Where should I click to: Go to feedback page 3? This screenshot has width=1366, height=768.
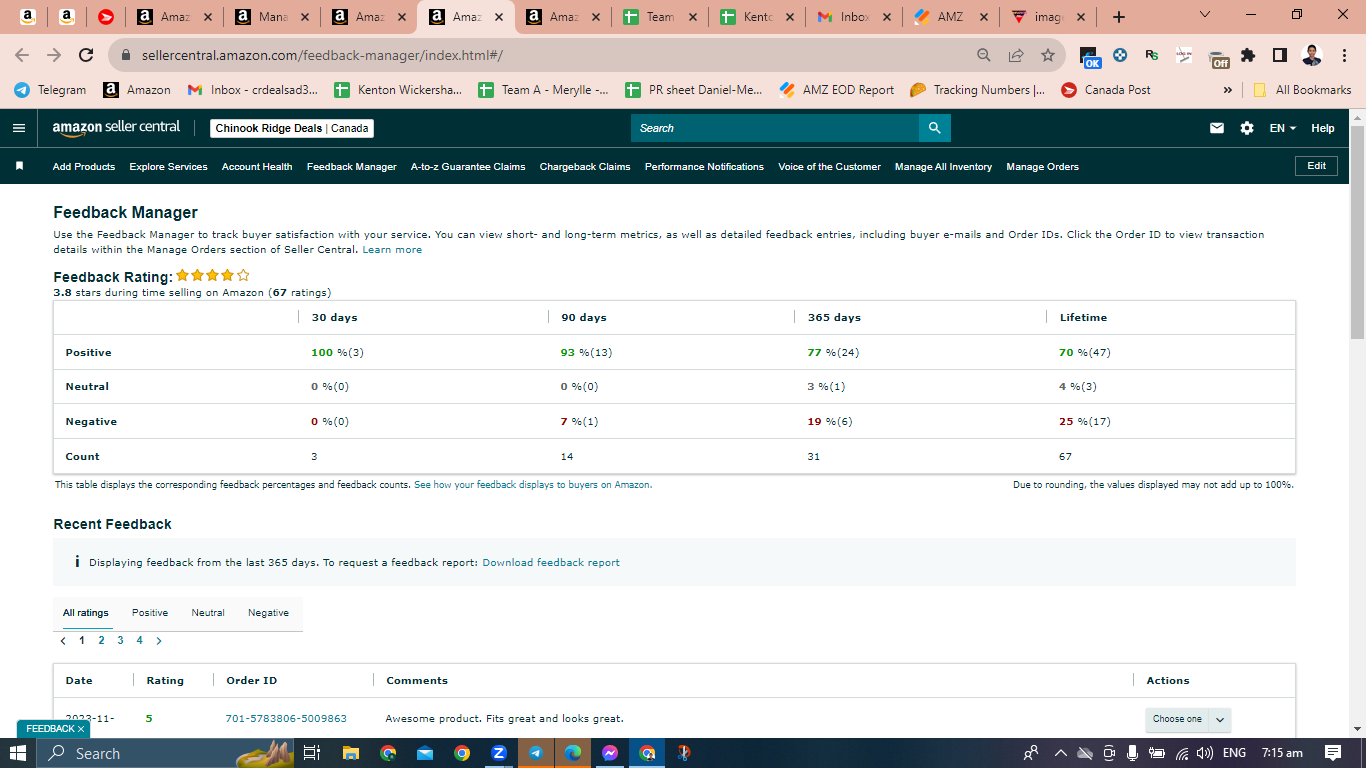pyautogui.click(x=120, y=641)
